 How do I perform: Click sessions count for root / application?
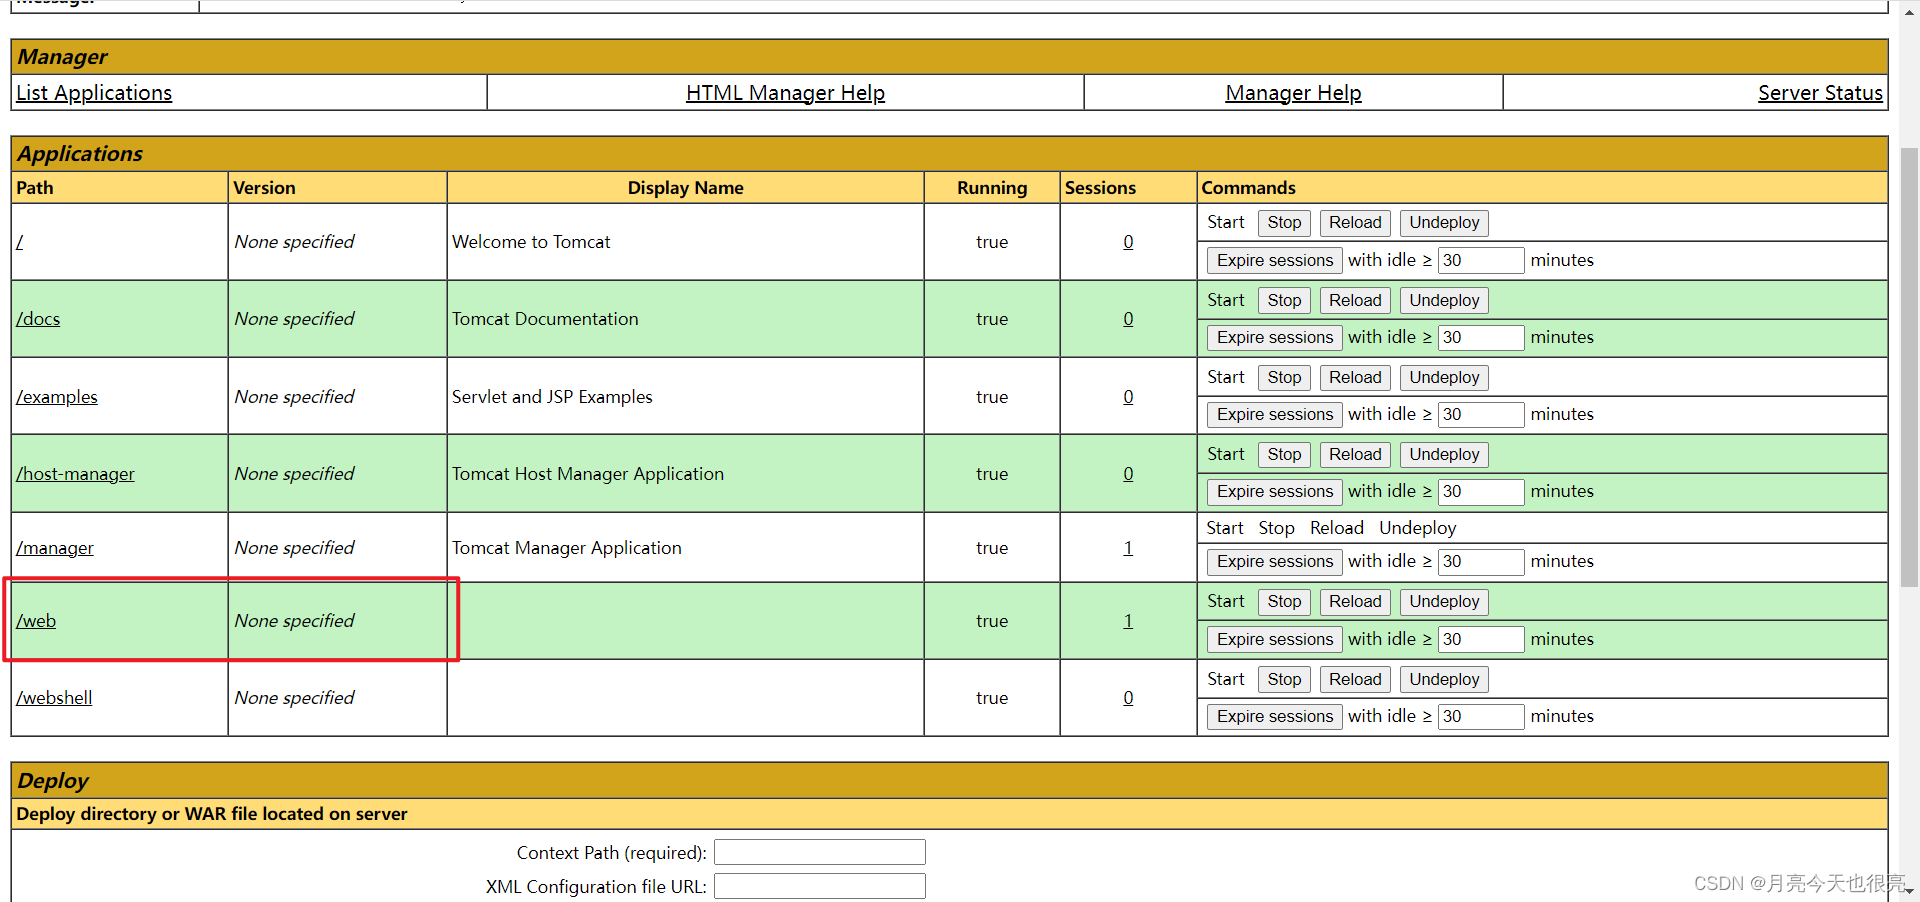(1128, 242)
